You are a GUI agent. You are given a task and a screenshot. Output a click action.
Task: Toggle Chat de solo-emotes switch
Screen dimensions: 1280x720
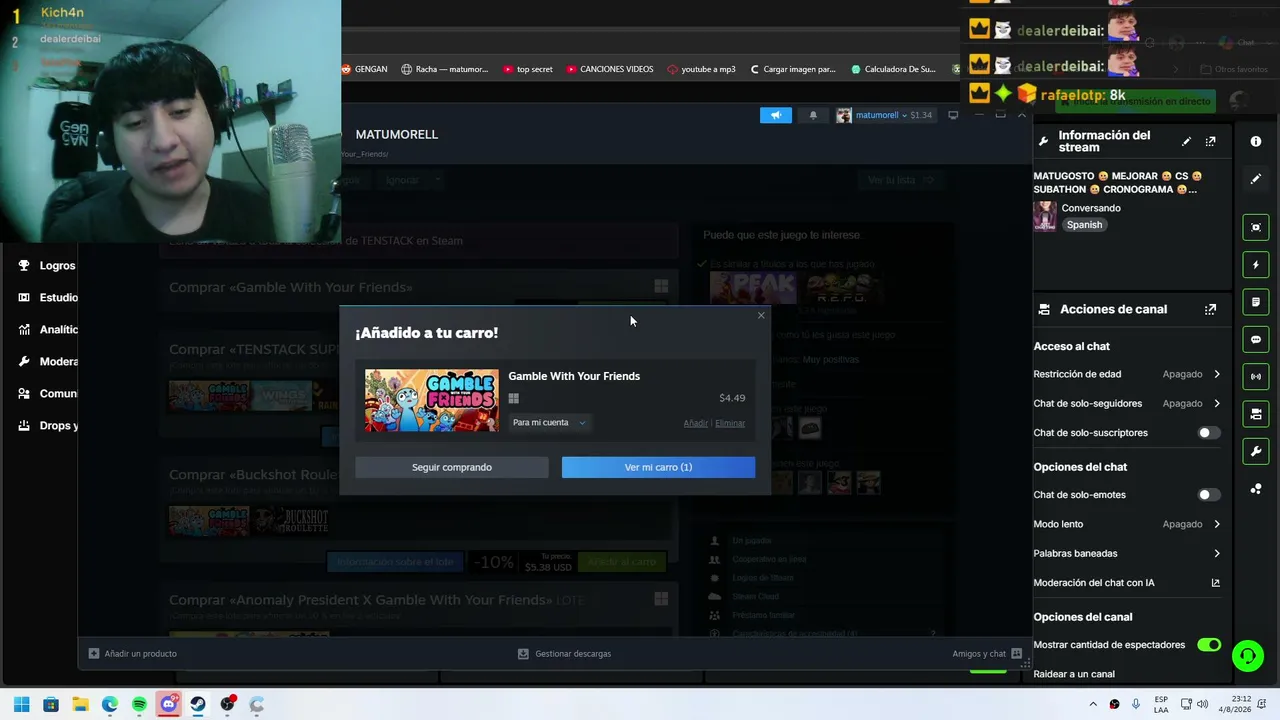tap(1209, 495)
